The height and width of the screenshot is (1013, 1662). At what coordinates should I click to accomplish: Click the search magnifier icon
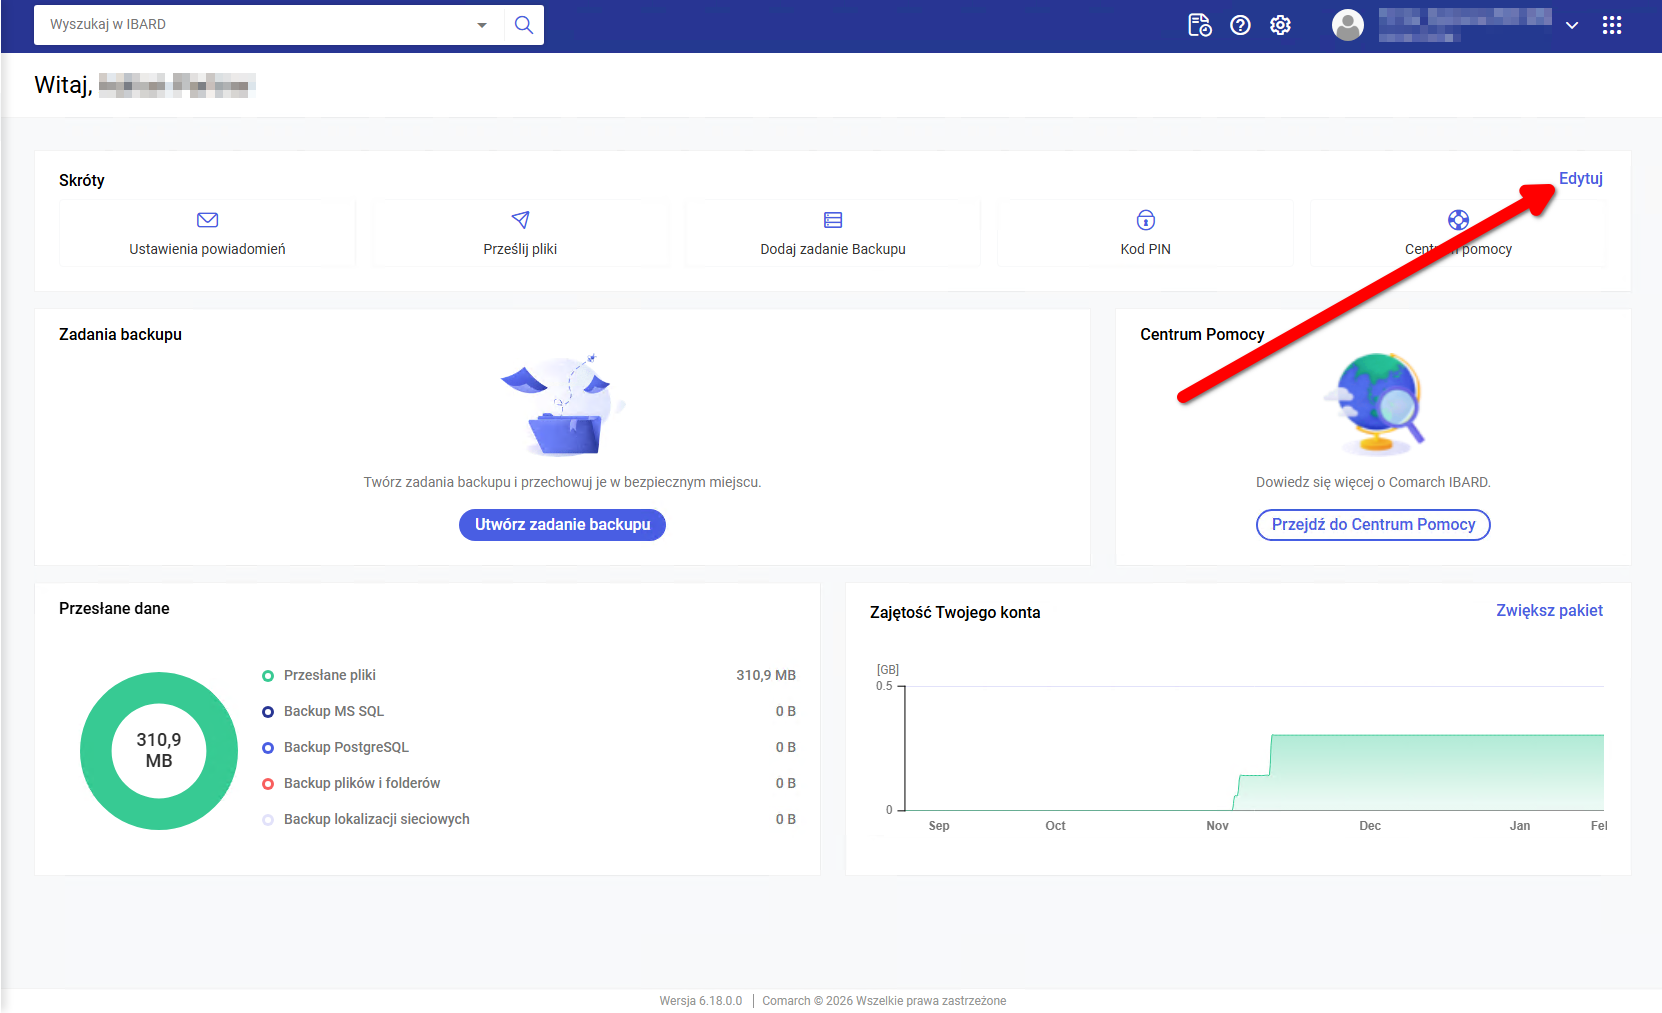(x=523, y=25)
